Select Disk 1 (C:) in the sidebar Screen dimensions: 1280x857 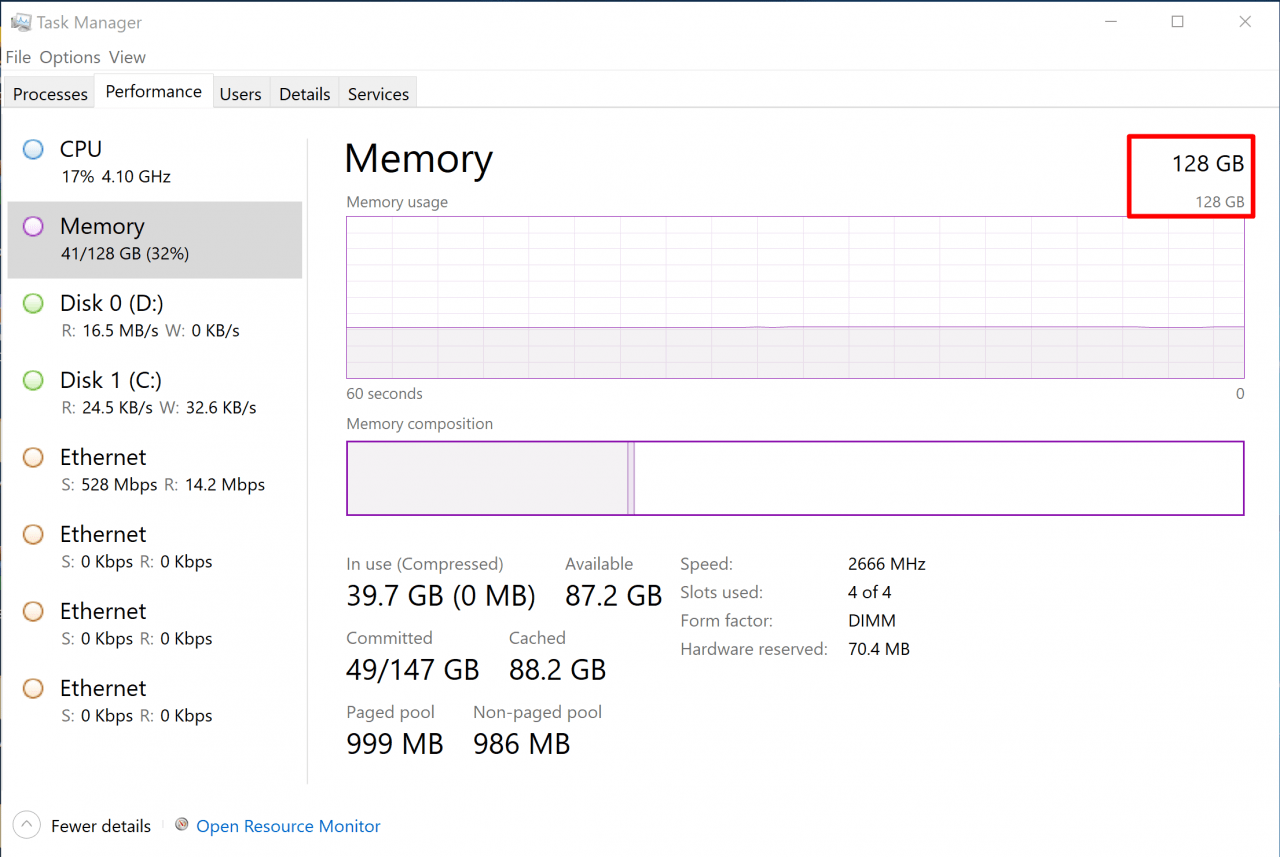coord(110,392)
